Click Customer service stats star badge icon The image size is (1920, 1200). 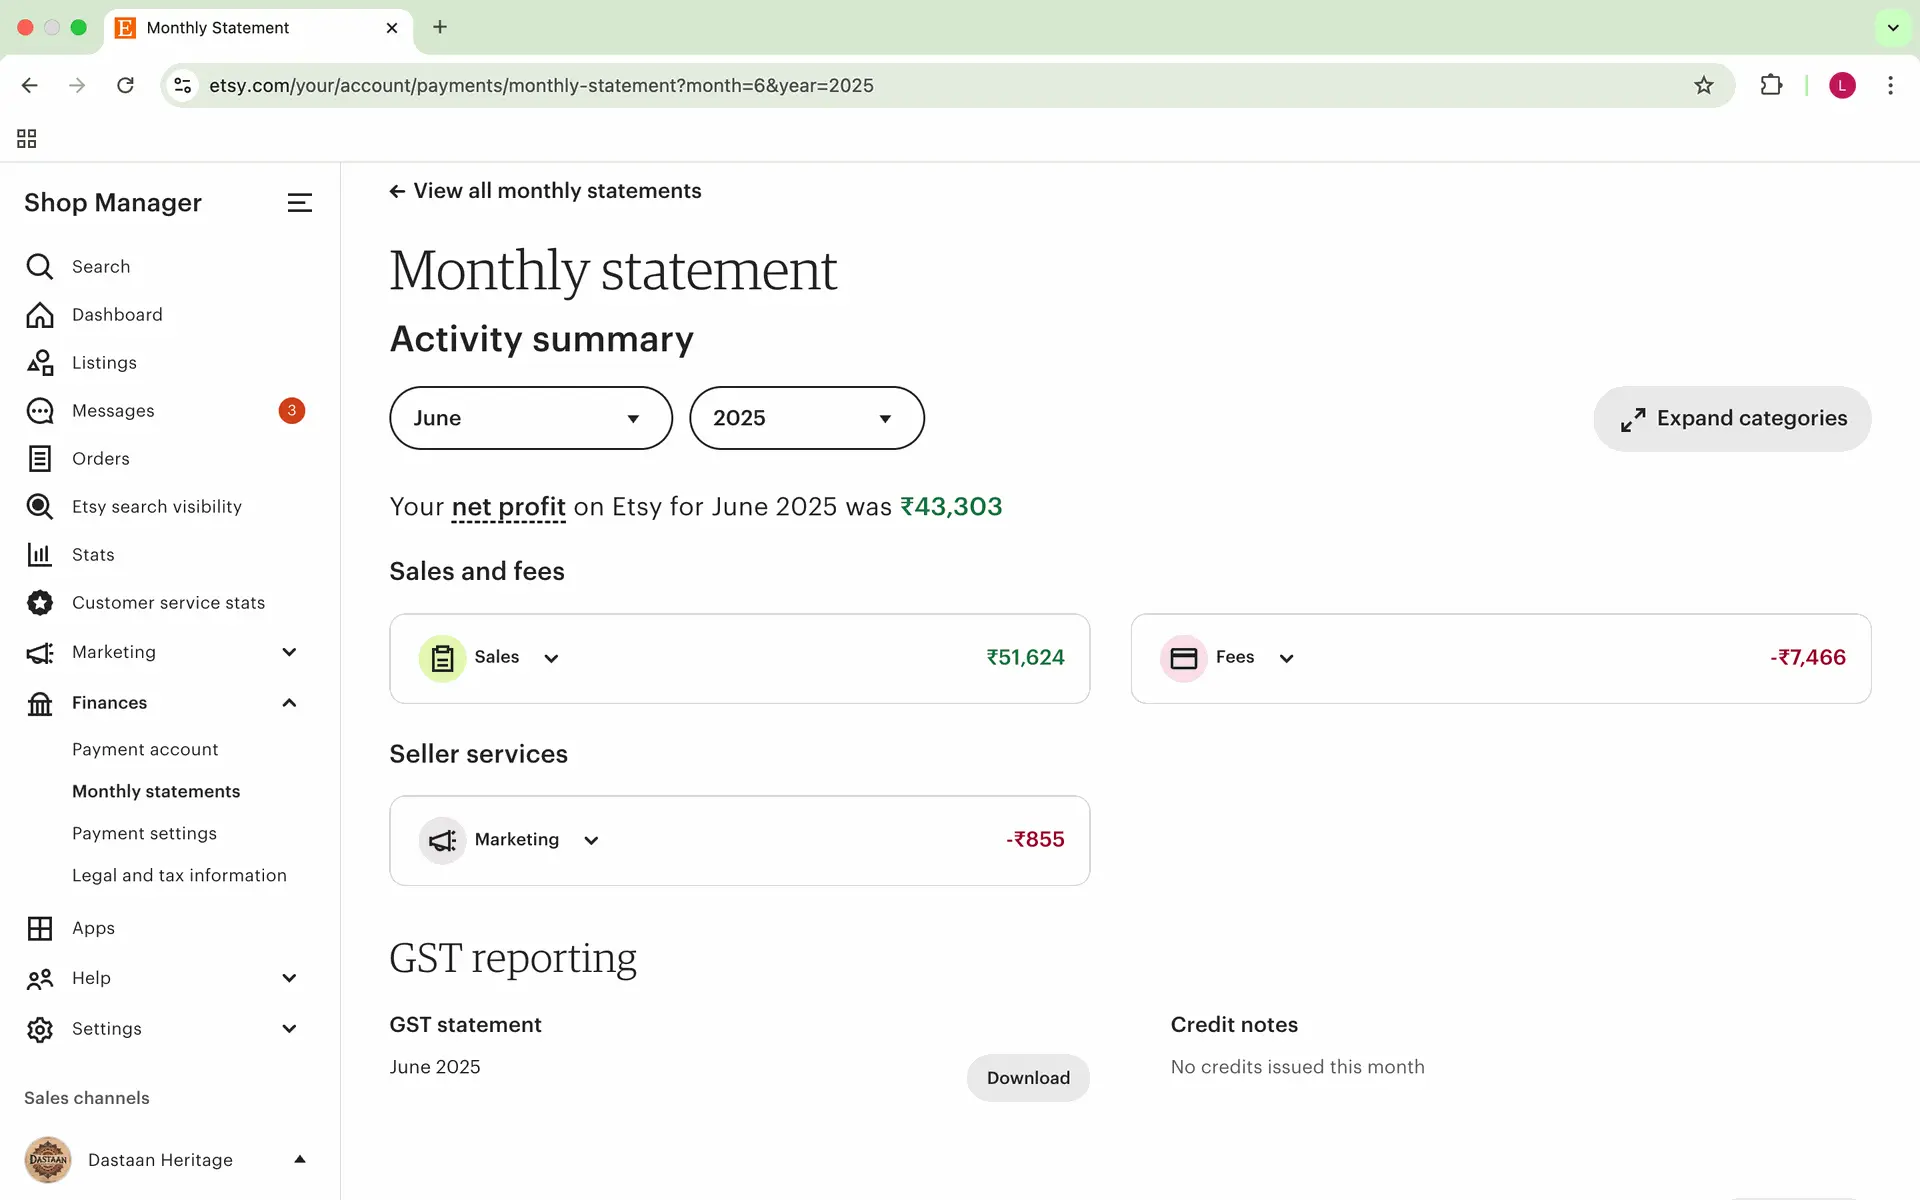tap(39, 602)
